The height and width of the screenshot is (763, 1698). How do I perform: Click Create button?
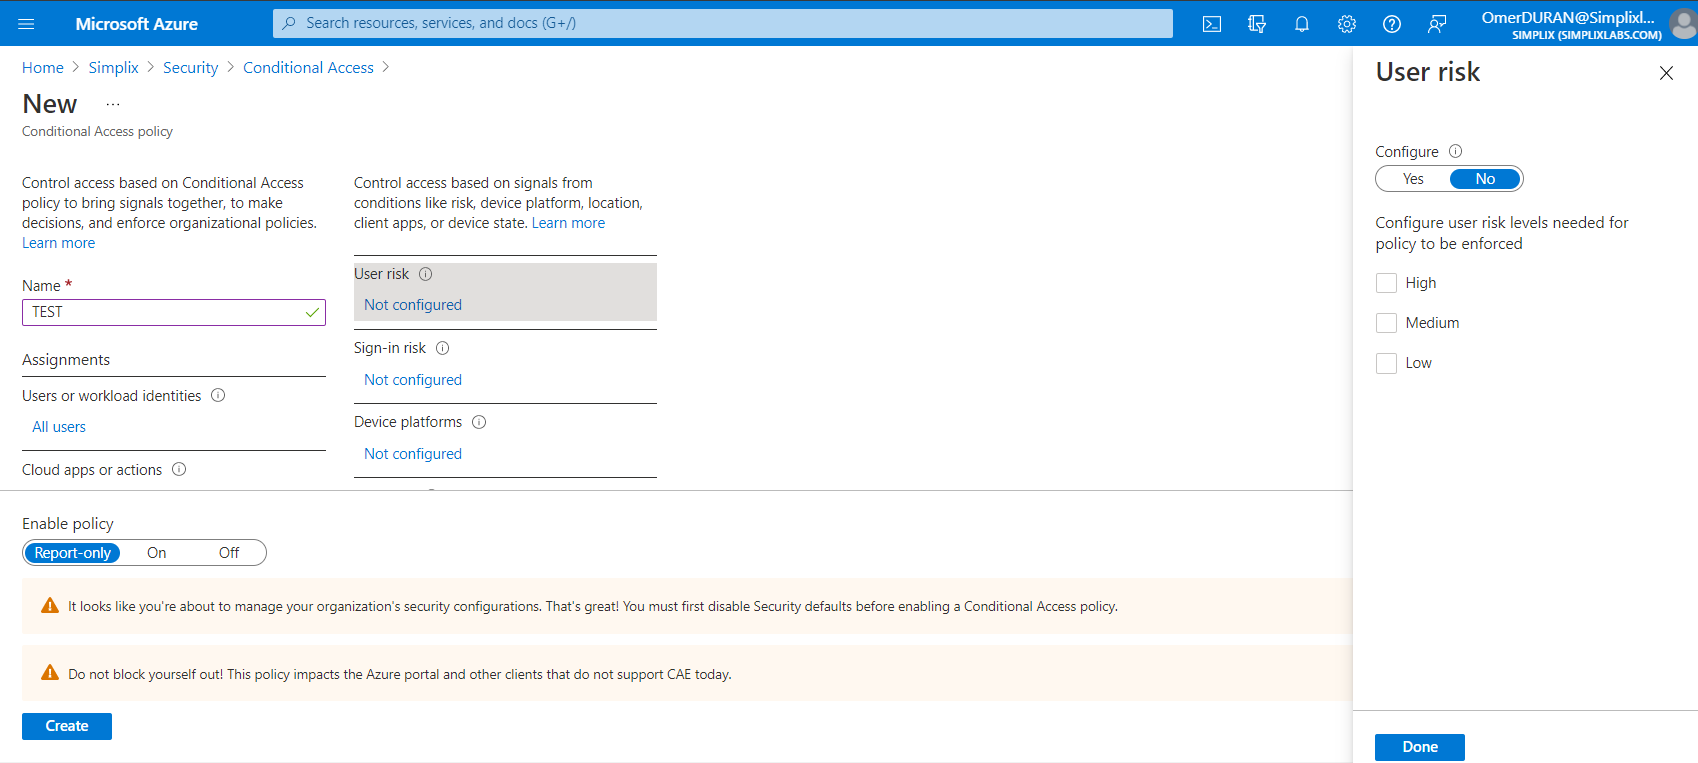click(67, 726)
